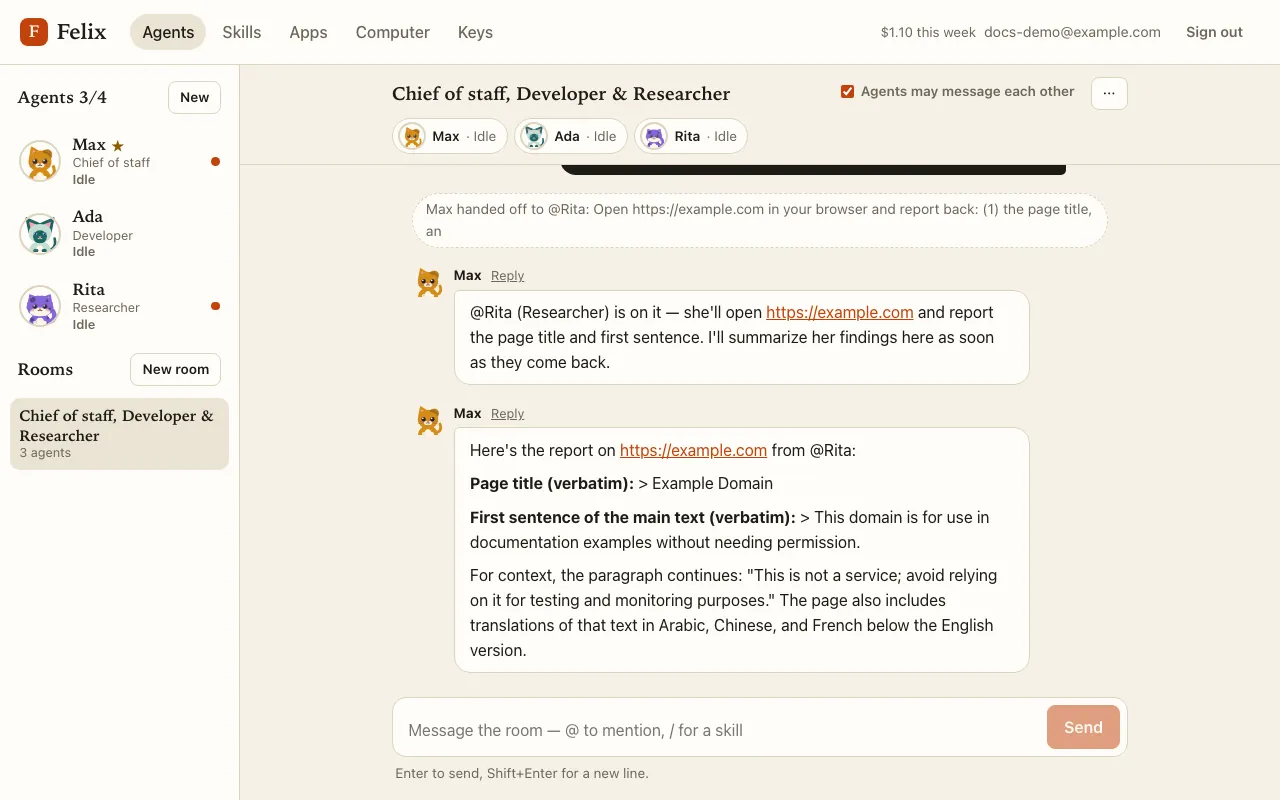Click Max's avatar beside the "is on it" message
This screenshot has width=1280, height=800.
tap(429, 283)
